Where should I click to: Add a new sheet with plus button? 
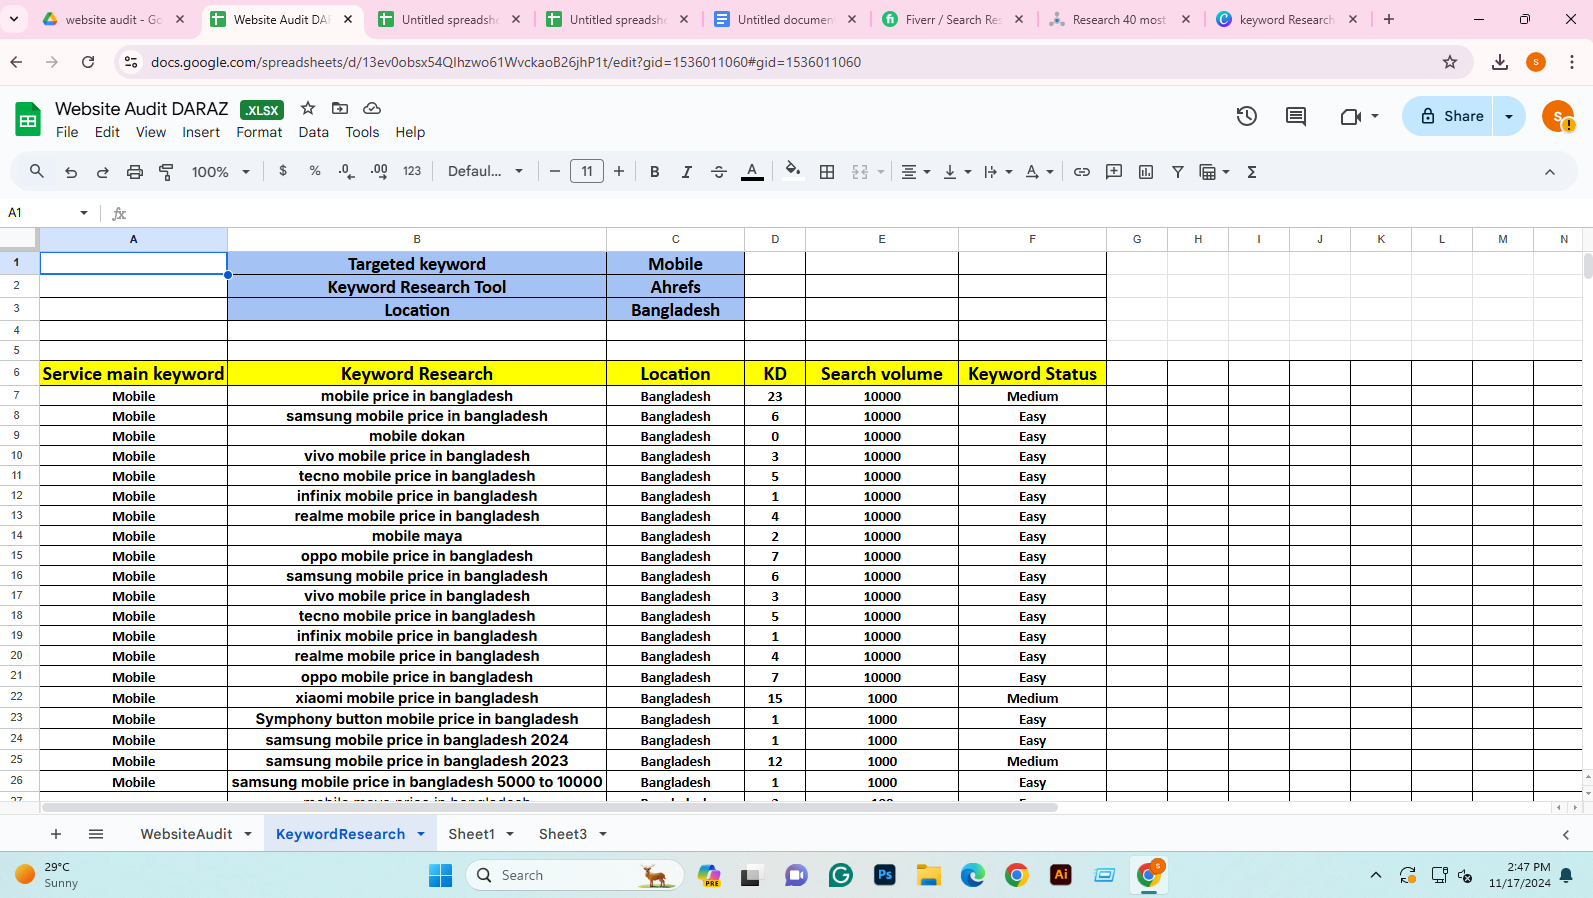[x=56, y=834]
